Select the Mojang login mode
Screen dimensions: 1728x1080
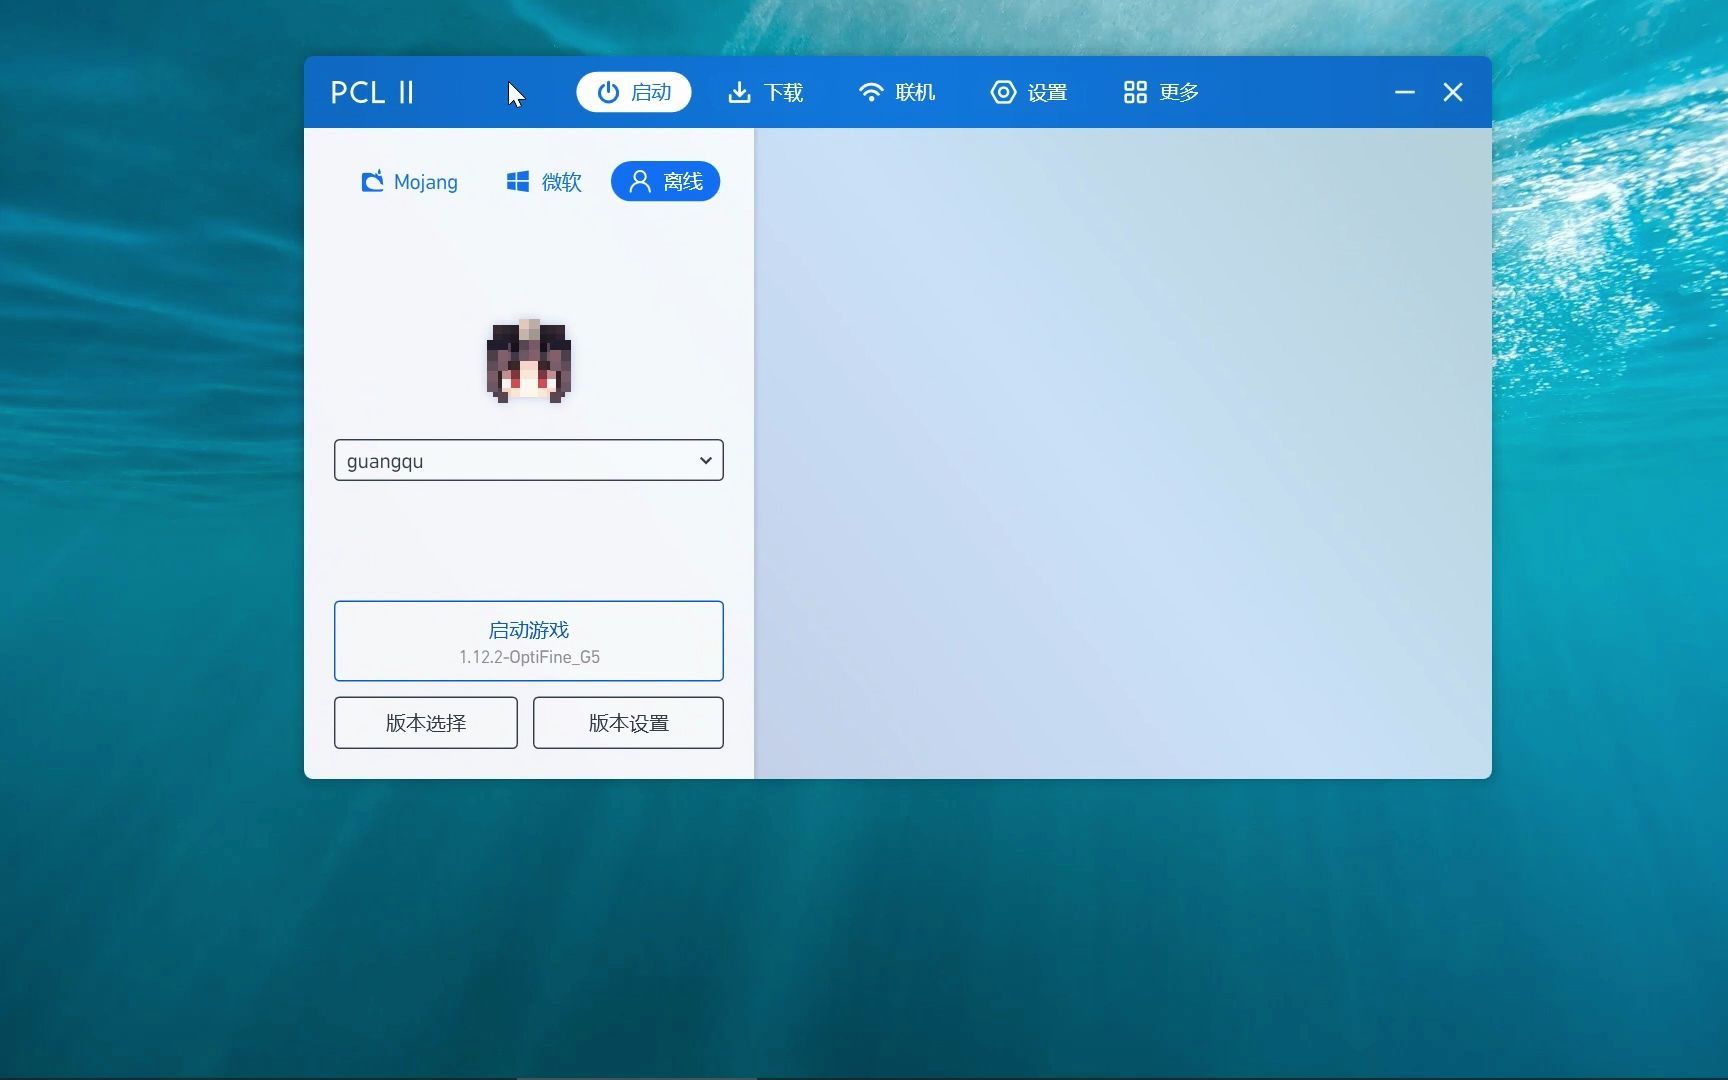tap(408, 181)
